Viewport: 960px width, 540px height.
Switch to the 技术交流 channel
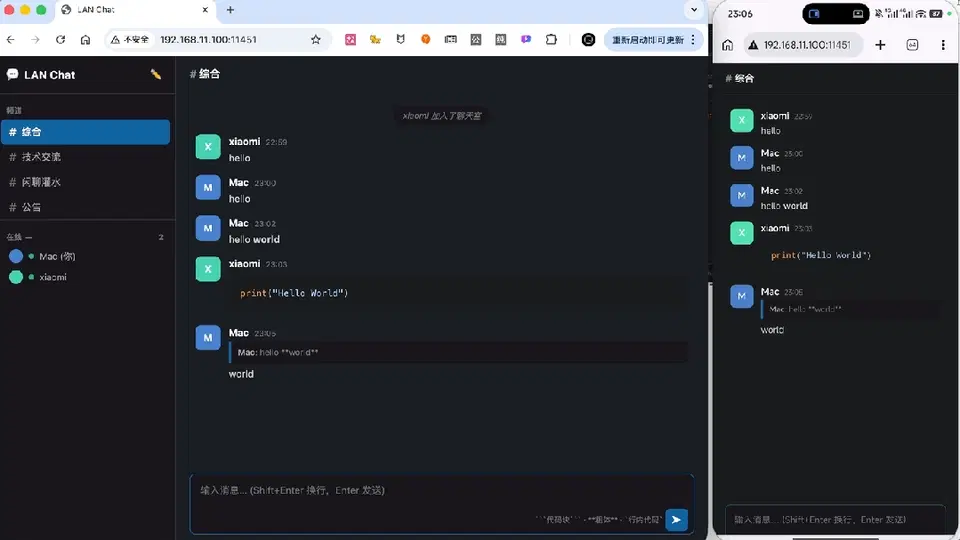click(x=86, y=157)
